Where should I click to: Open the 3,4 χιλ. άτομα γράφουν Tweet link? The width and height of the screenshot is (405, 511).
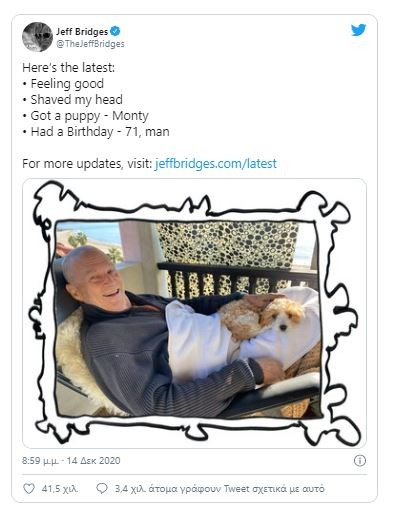click(x=220, y=489)
